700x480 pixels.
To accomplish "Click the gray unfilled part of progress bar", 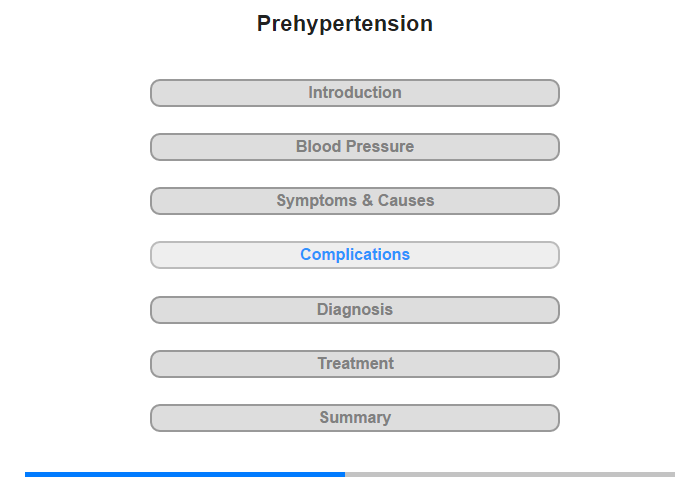I will (x=510, y=474).
